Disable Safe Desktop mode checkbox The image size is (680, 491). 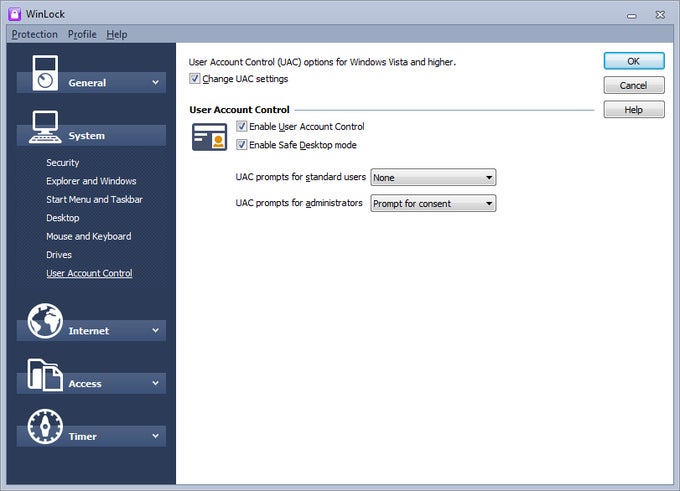[242, 145]
